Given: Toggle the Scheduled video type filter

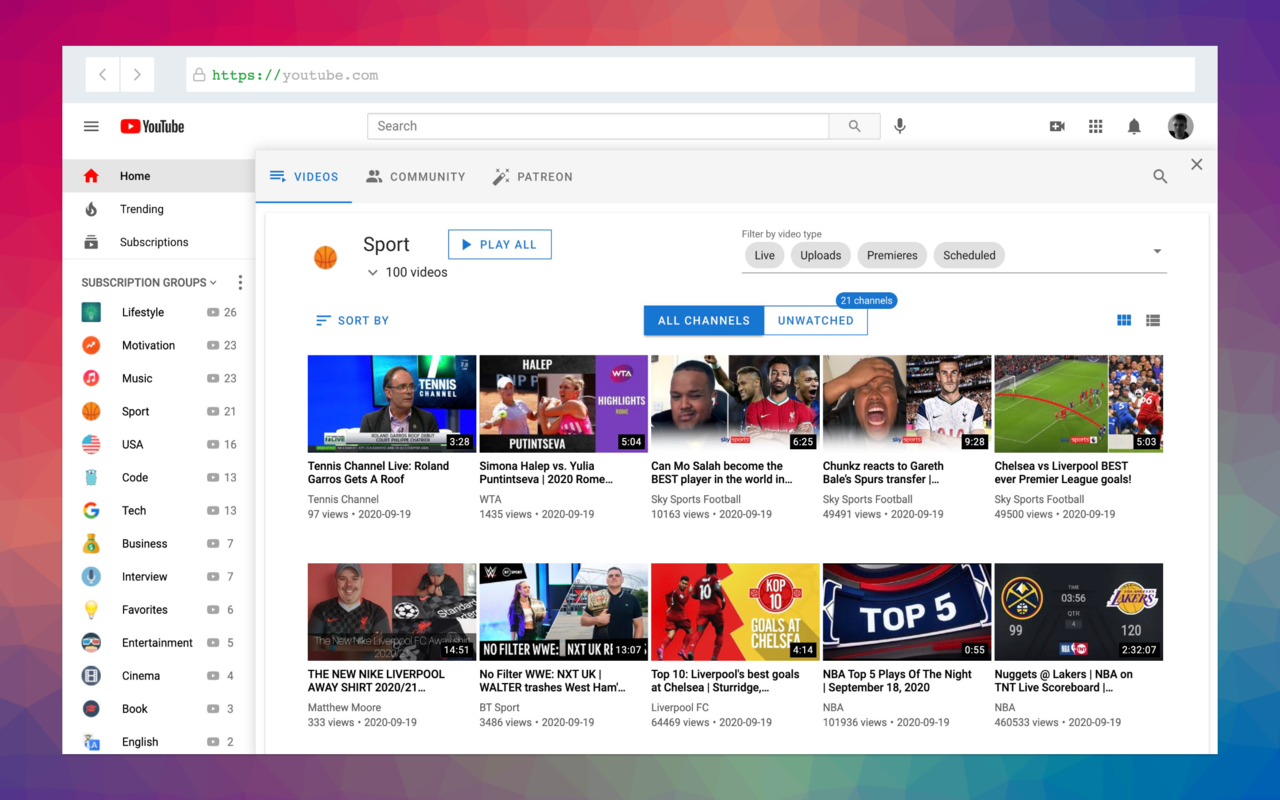Looking at the screenshot, I should coord(970,255).
